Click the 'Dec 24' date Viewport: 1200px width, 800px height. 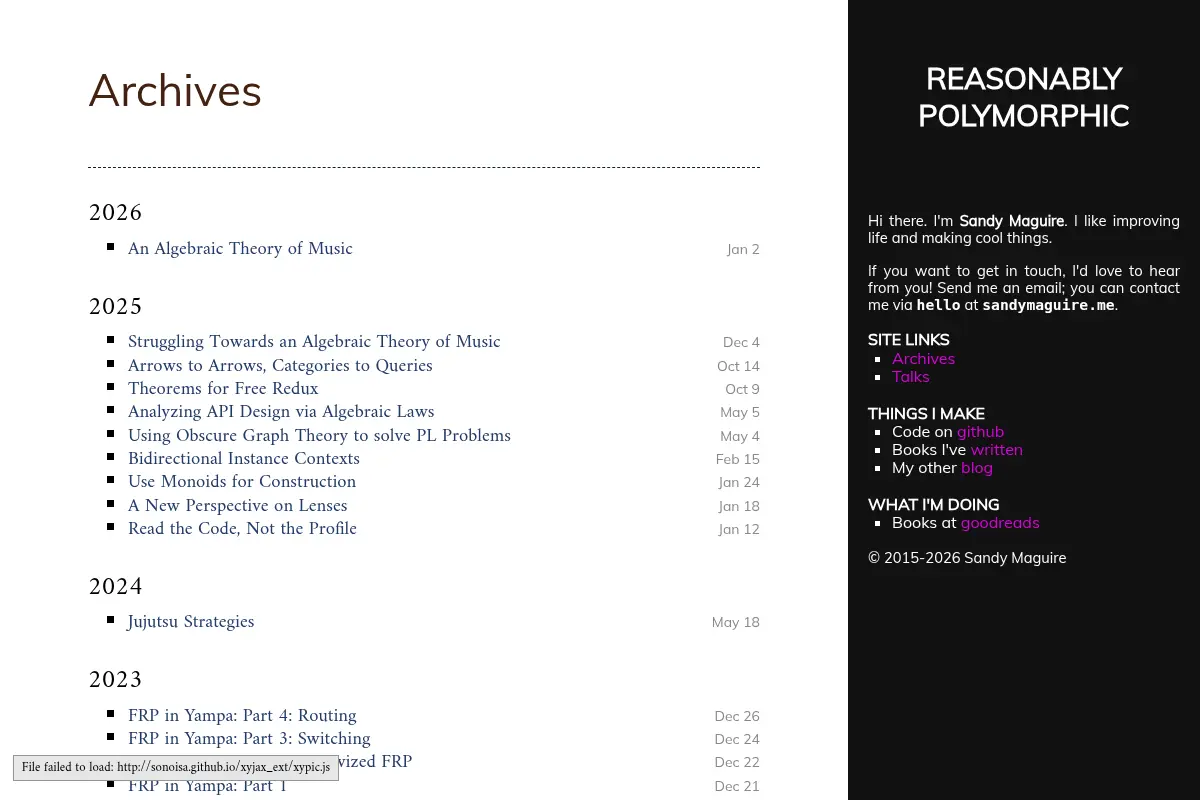pyautogui.click(x=737, y=739)
